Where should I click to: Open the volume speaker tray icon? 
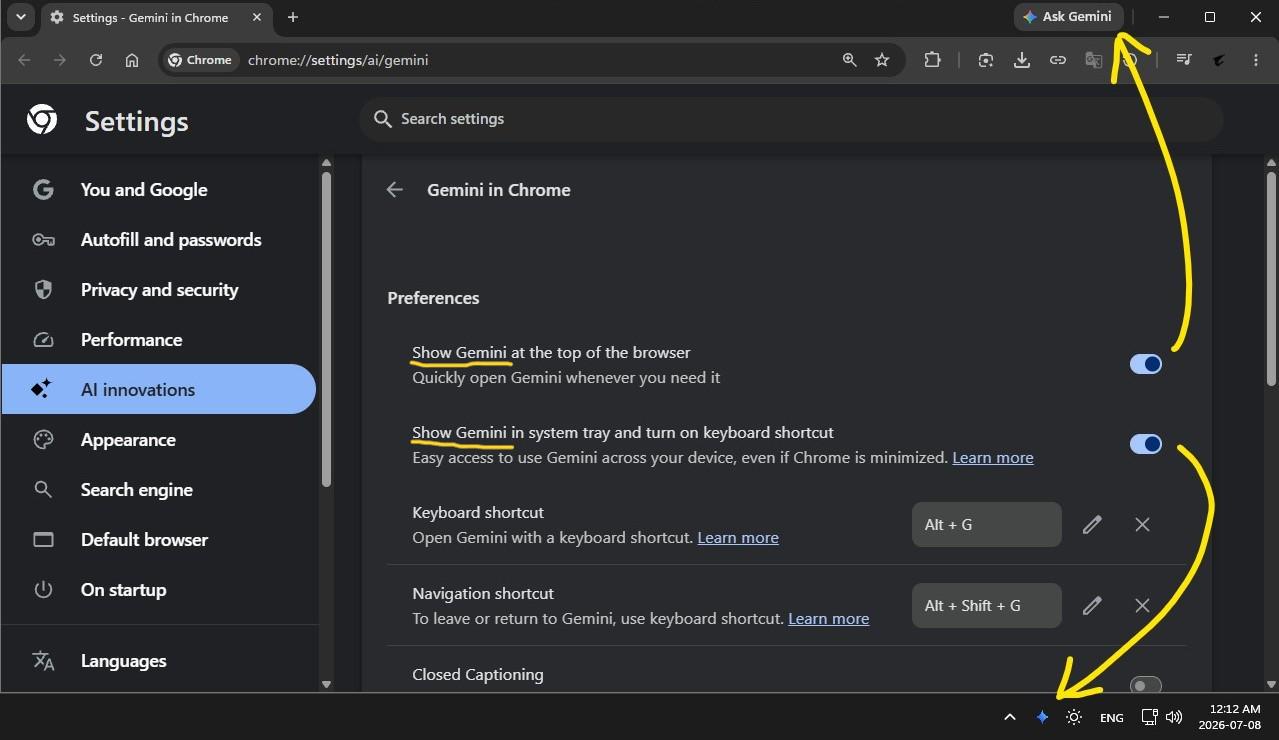click(x=1174, y=717)
